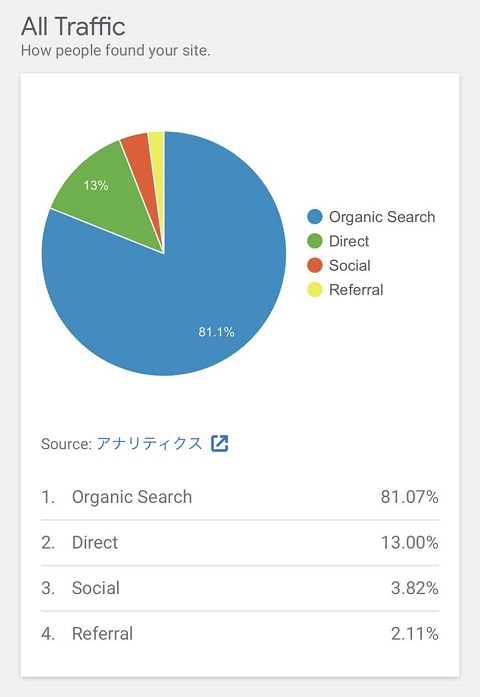Click the All Traffic heading

(x=73, y=26)
